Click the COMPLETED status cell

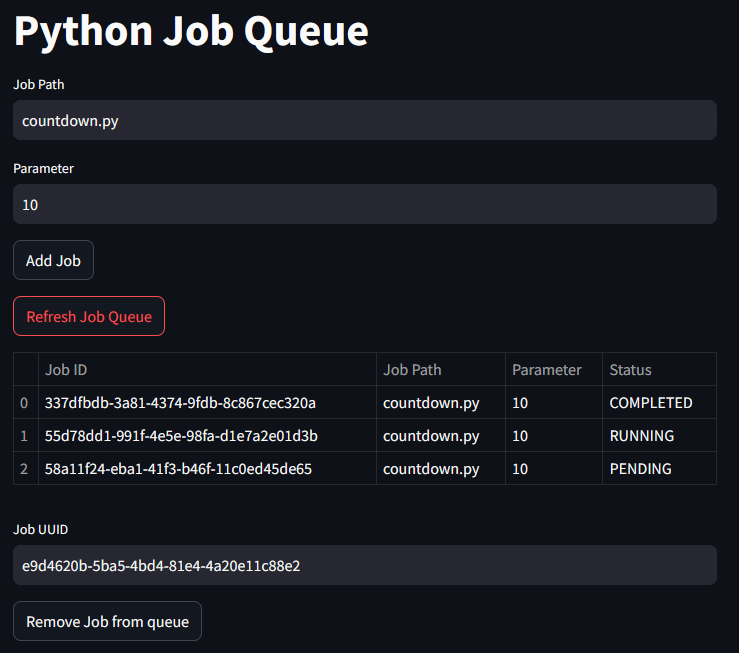tap(651, 403)
